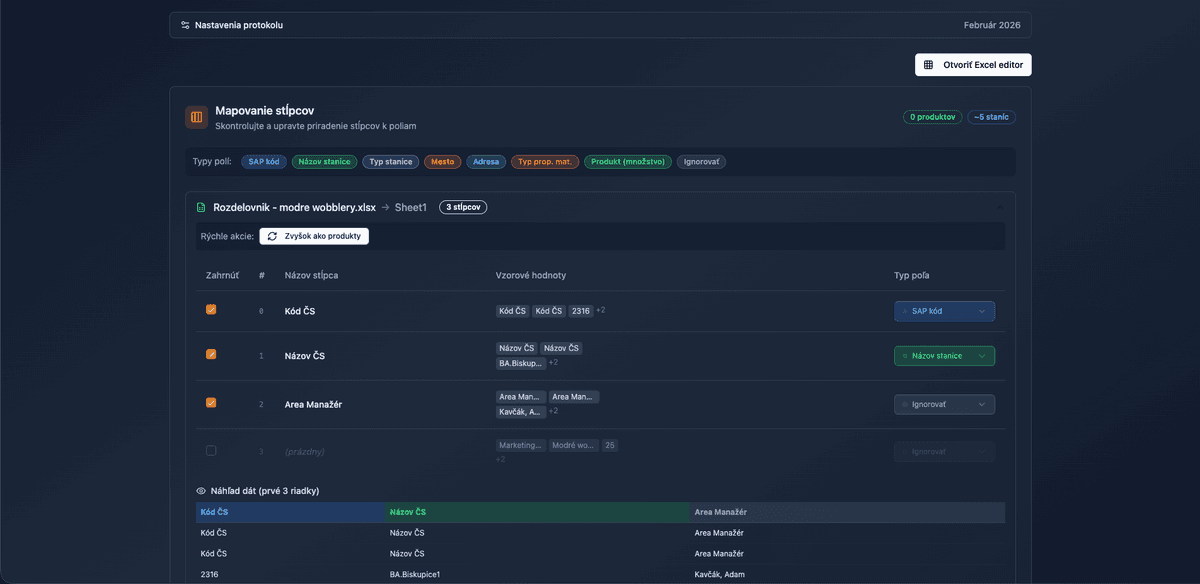
Task: Expand the dimmed Ignorovať dropdown in (prázdny) row
Action: [x=944, y=452]
